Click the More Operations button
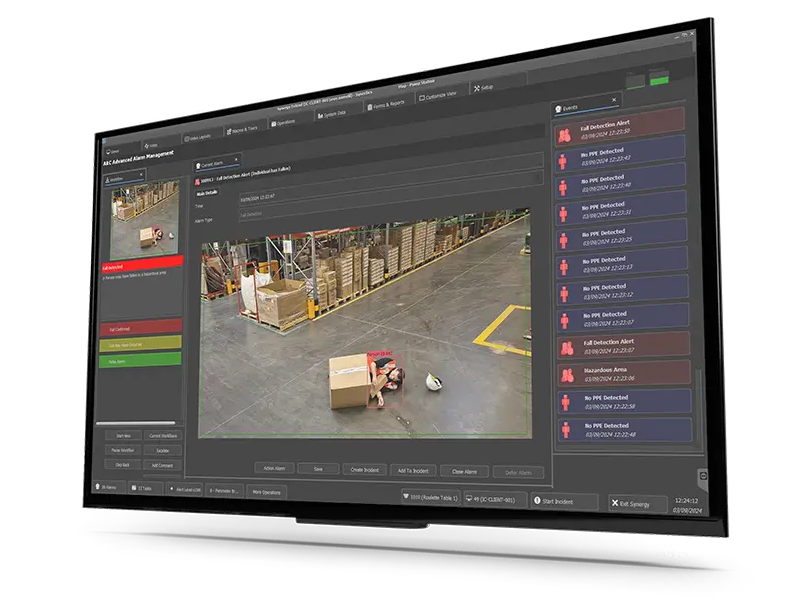The height and width of the screenshot is (610, 810). 265,492
